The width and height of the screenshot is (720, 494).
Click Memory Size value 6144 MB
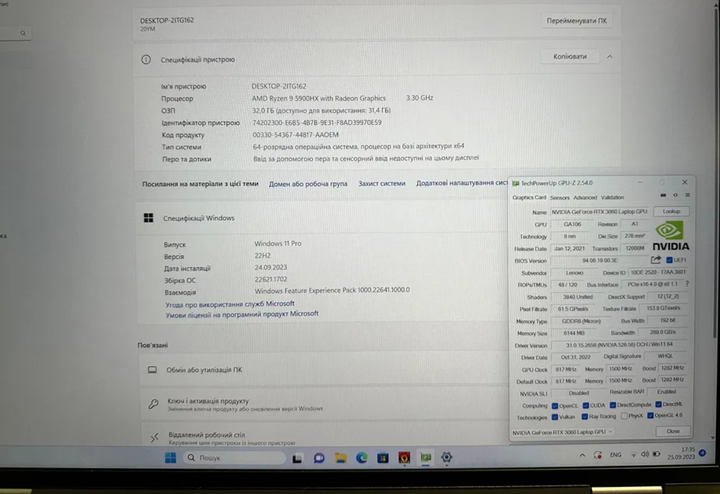[x=574, y=333]
